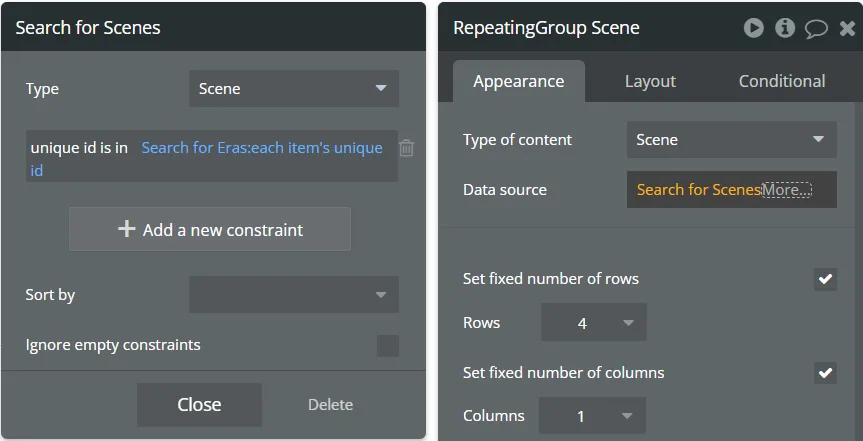The height and width of the screenshot is (441, 863).
Task: Click the Ignore empty constraints label
Action: pos(113,345)
